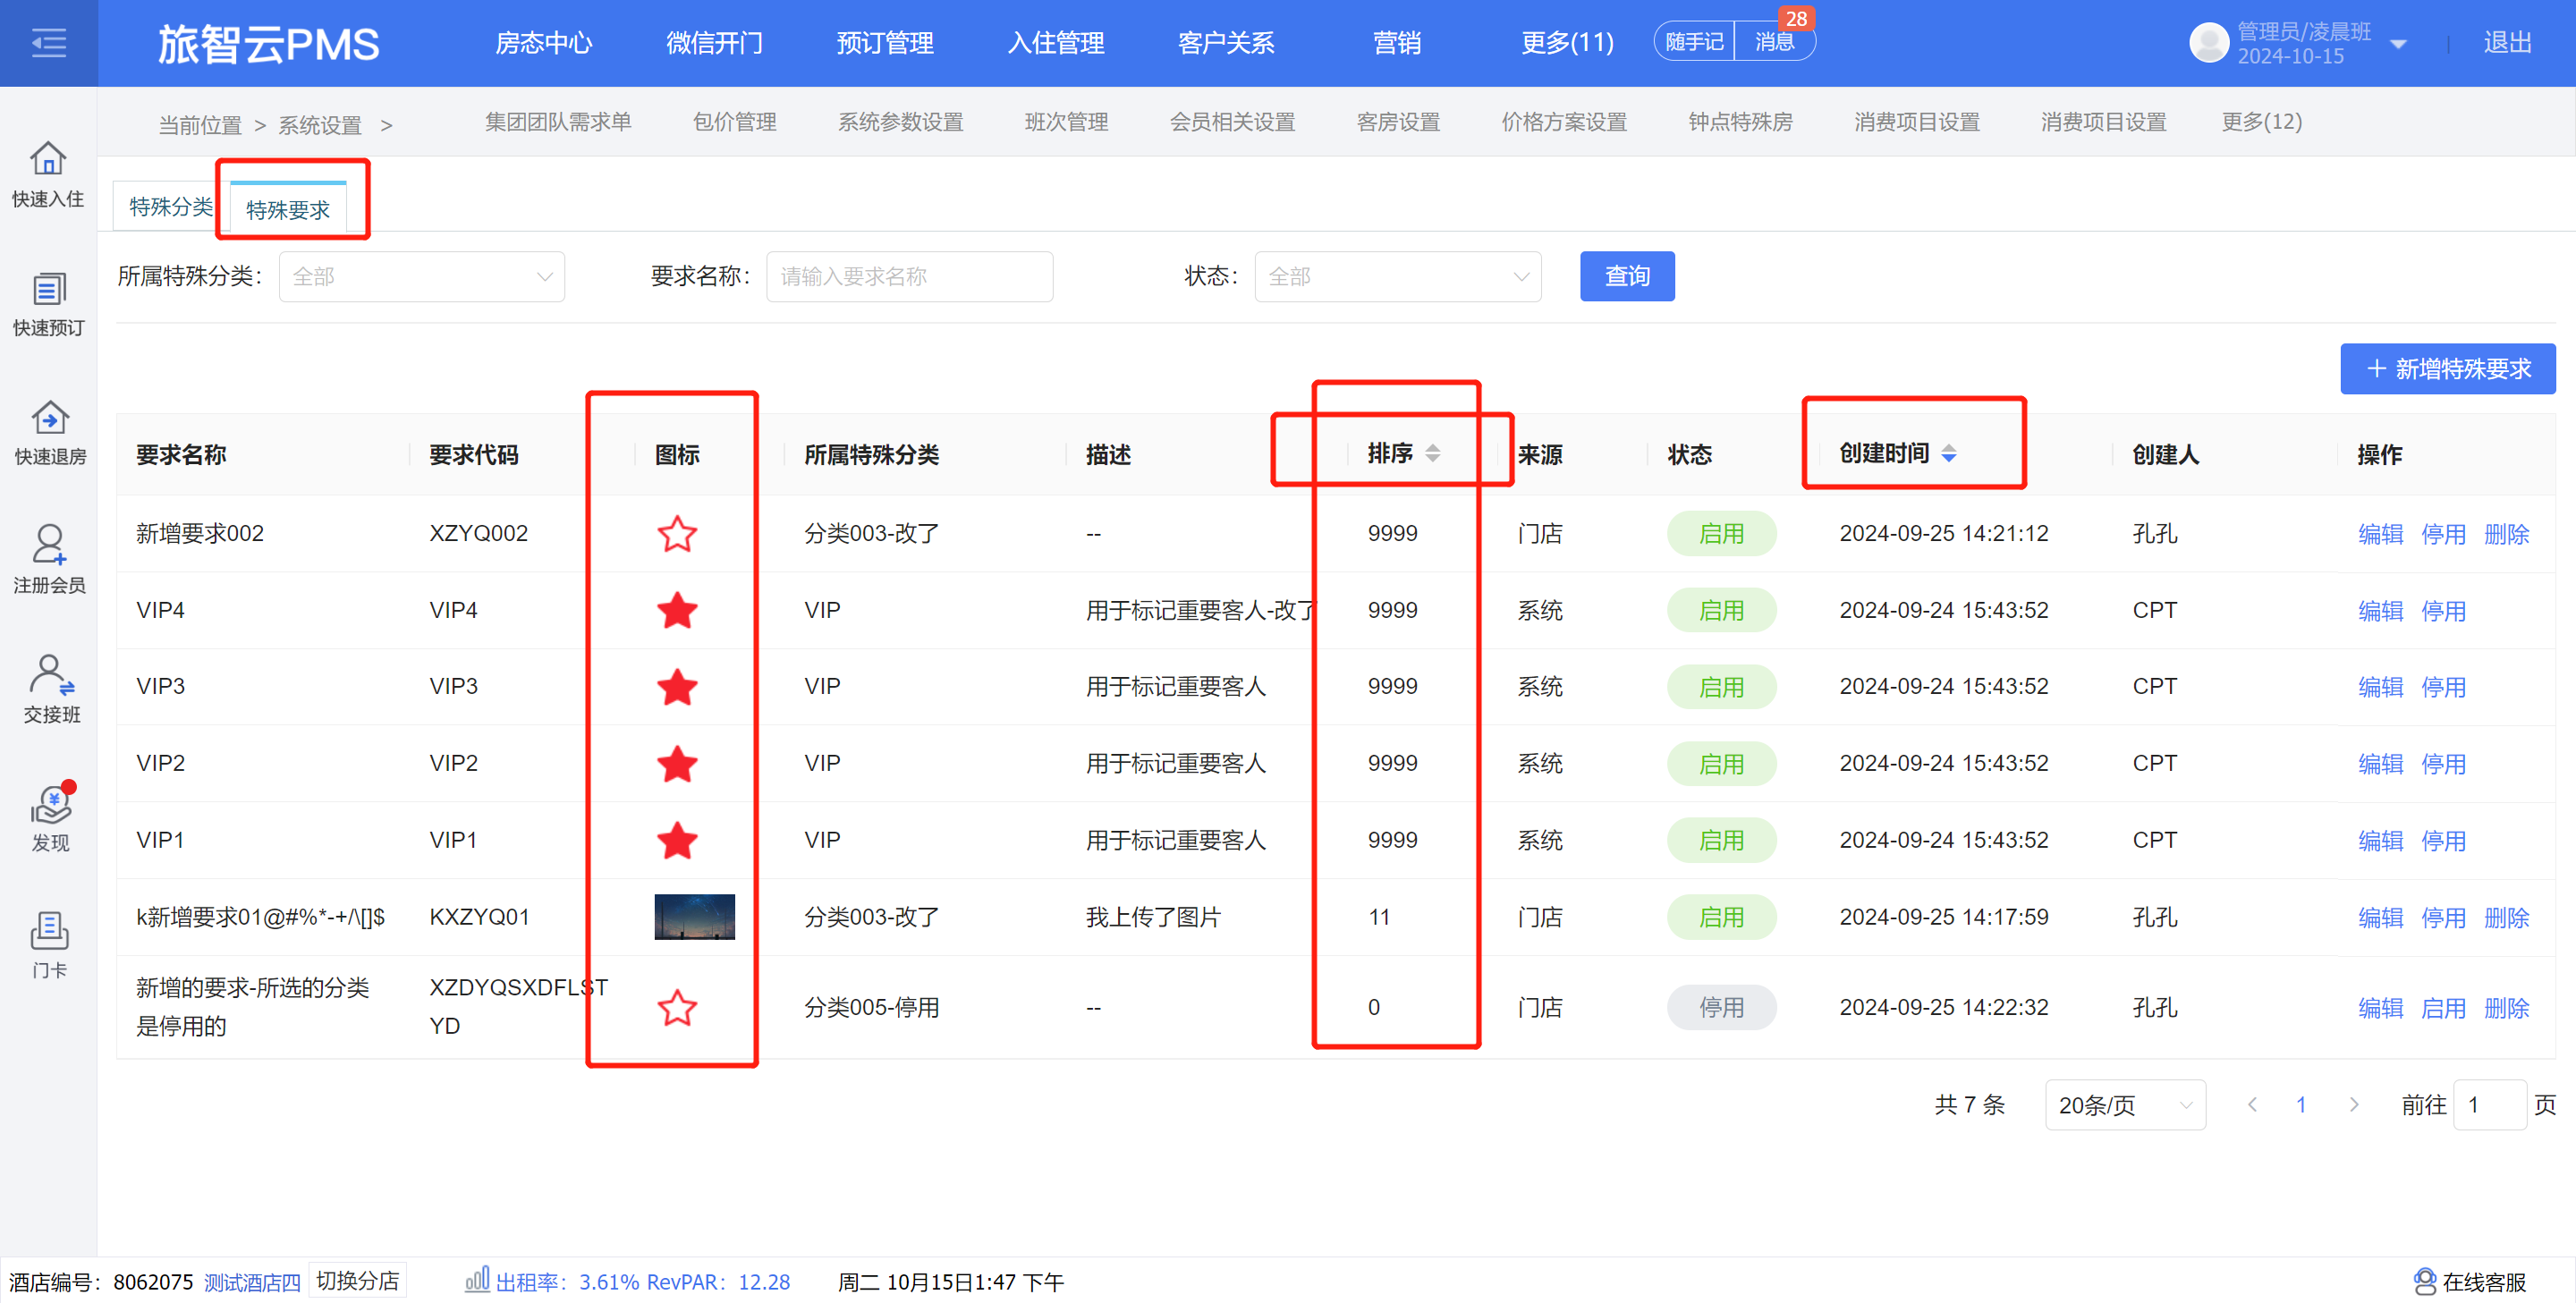Open the 交接班 shift handover icon
This screenshot has width=2576, height=1303.
[51, 675]
